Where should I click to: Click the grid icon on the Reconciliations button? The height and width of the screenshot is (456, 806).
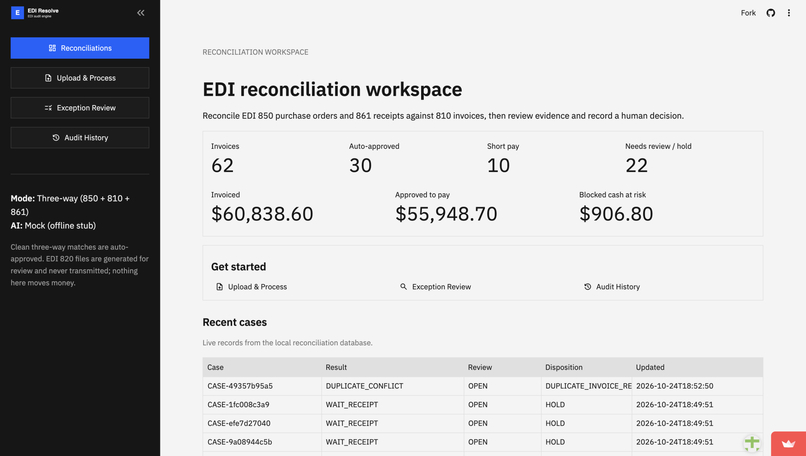tap(52, 48)
